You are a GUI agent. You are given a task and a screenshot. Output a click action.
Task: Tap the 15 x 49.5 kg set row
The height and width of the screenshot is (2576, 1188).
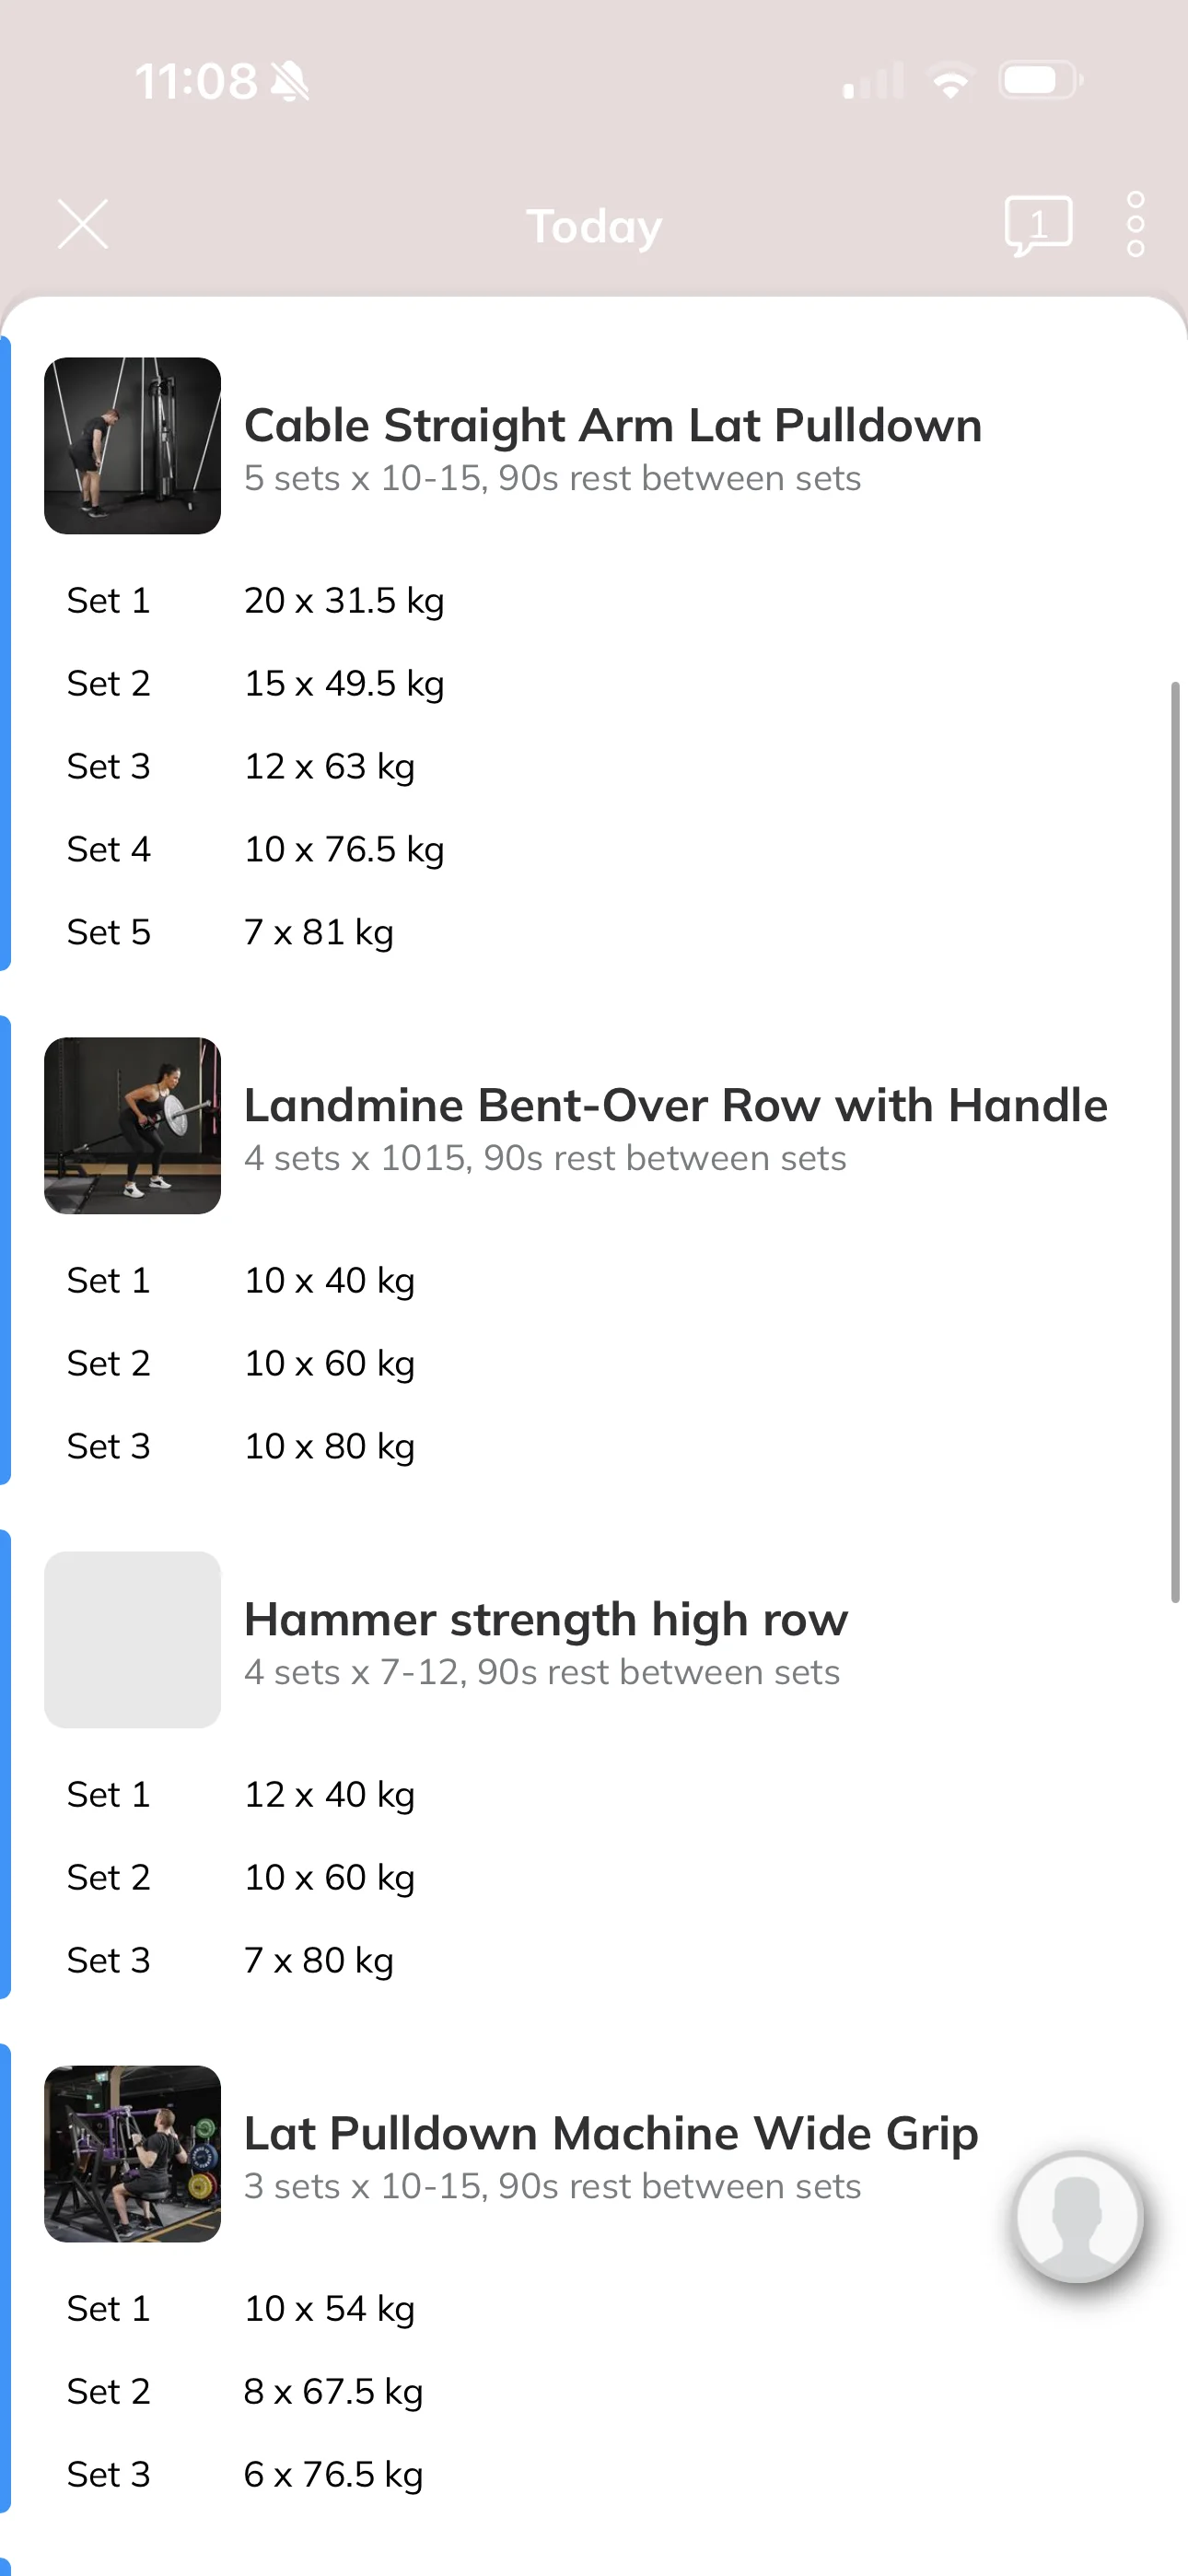[594, 683]
